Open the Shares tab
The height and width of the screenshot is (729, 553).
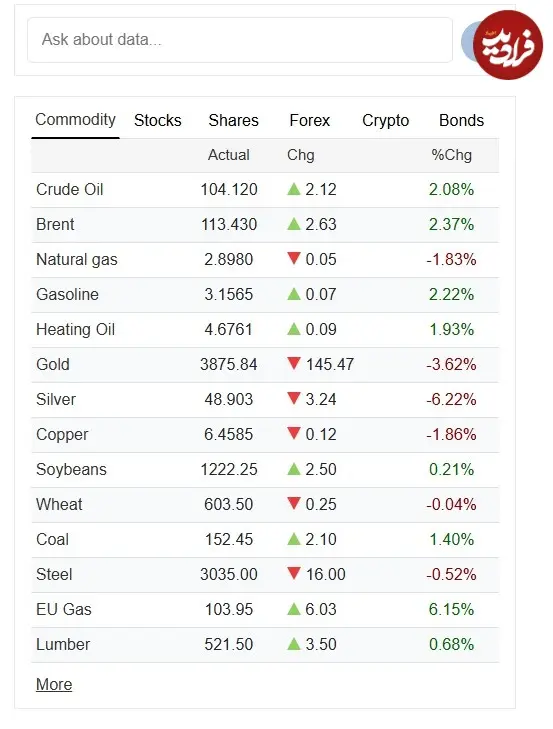pyautogui.click(x=233, y=120)
